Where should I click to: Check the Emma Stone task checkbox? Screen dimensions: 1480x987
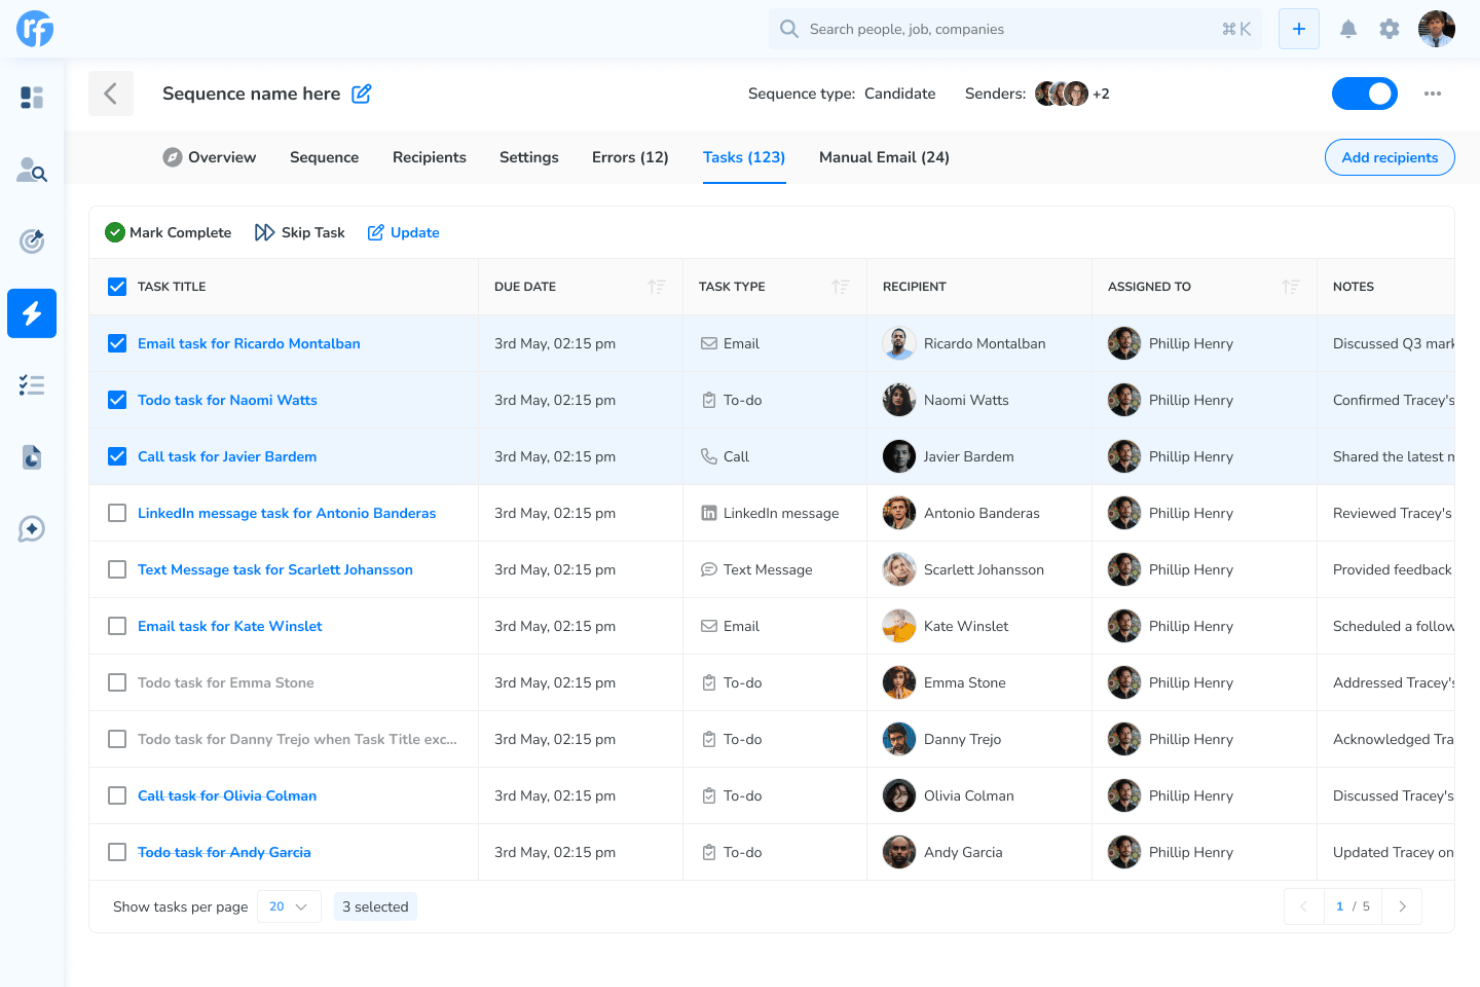click(x=117, y=682)
